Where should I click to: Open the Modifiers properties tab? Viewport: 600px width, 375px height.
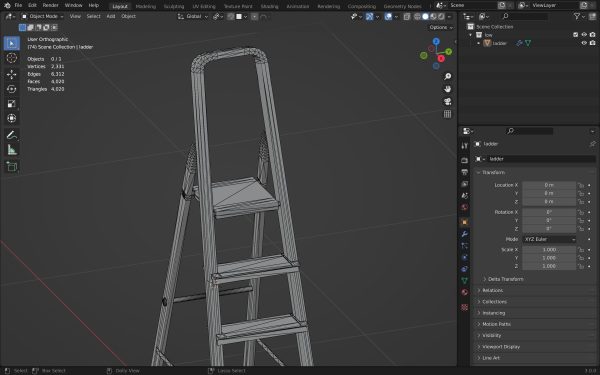point(465,234)
